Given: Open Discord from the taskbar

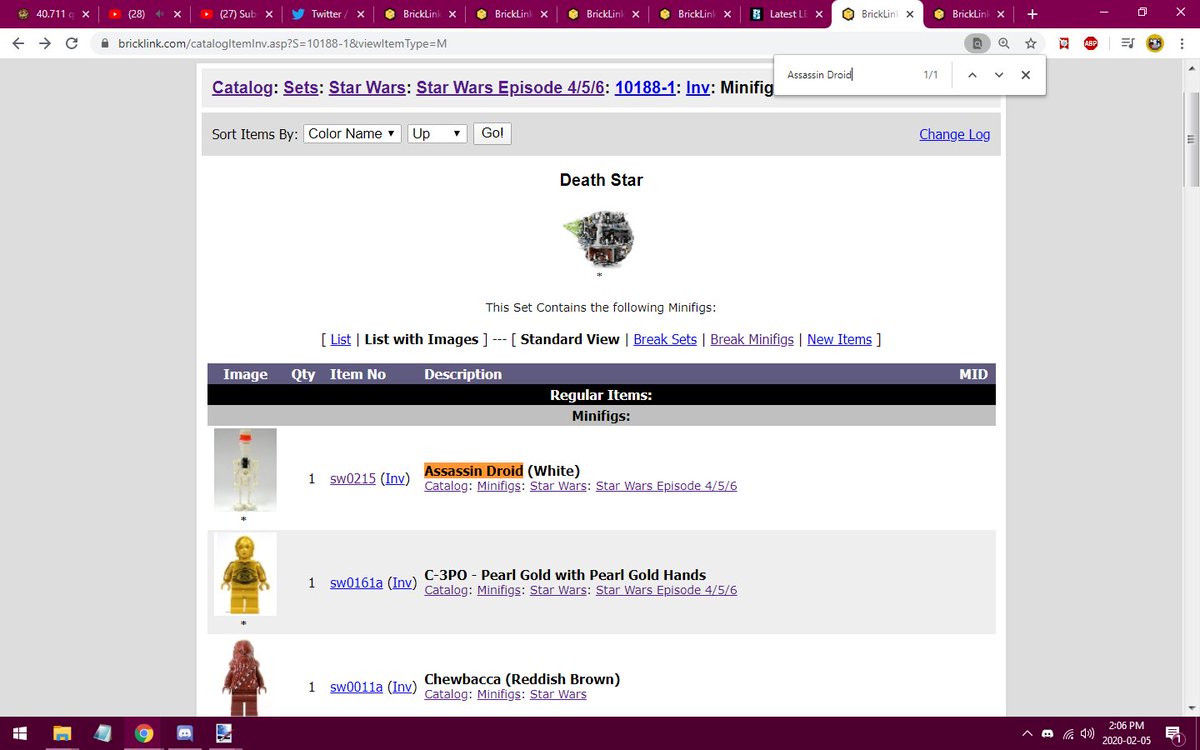Looking at the screenshot, I should click(x=184, y=733).
